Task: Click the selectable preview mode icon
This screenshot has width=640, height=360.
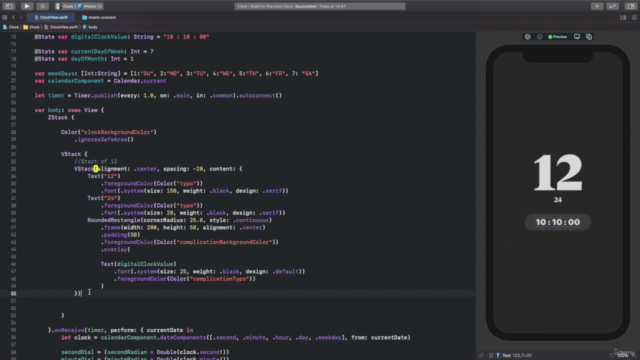Action: [540, 37]
